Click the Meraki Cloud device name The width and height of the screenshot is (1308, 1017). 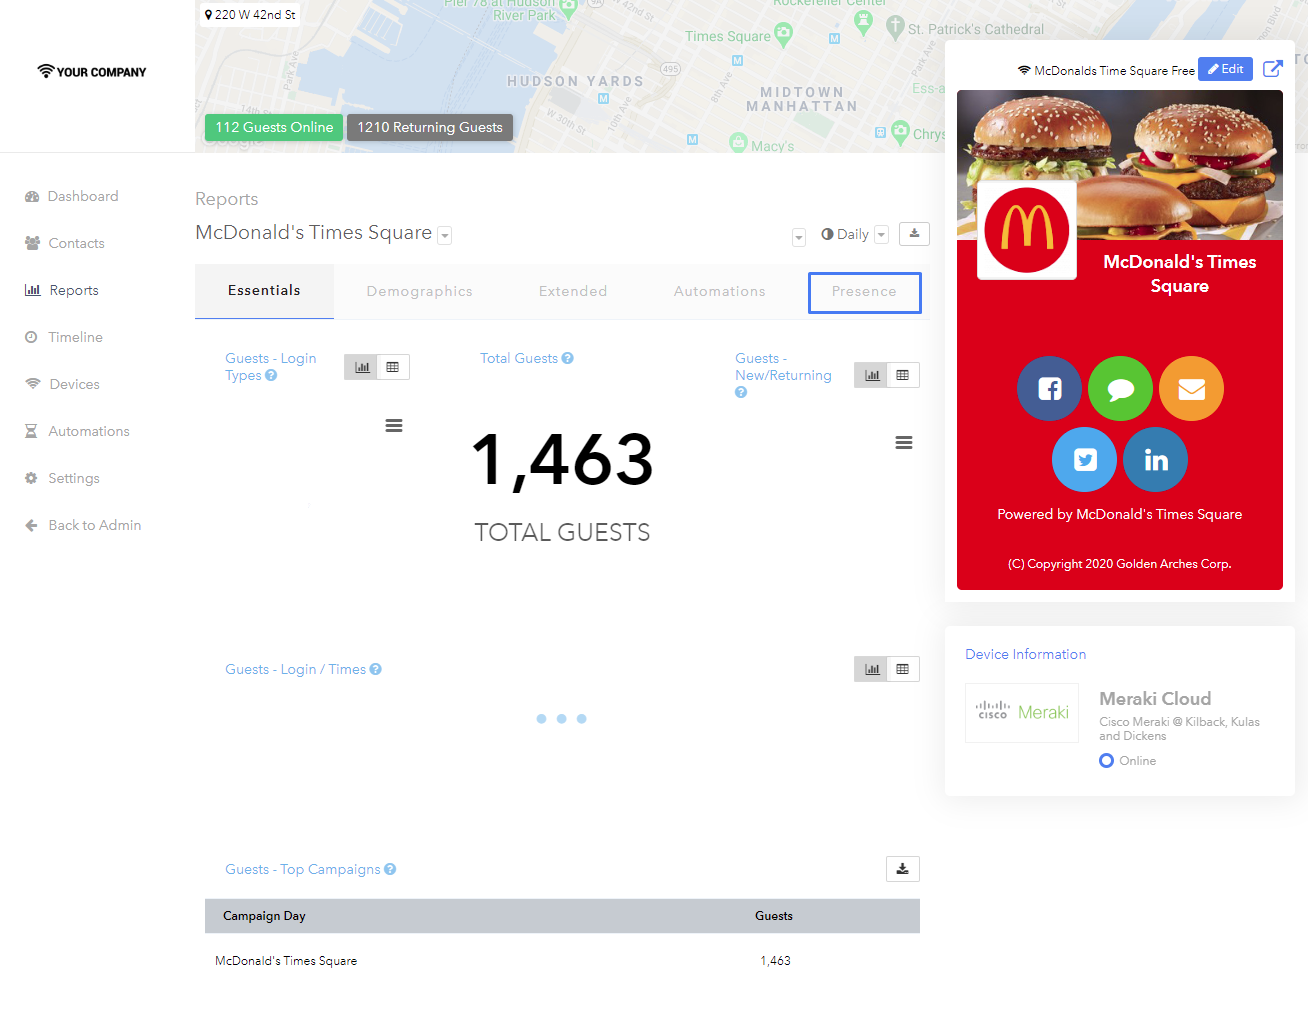pyautogui.click(x=1155, y=699)
